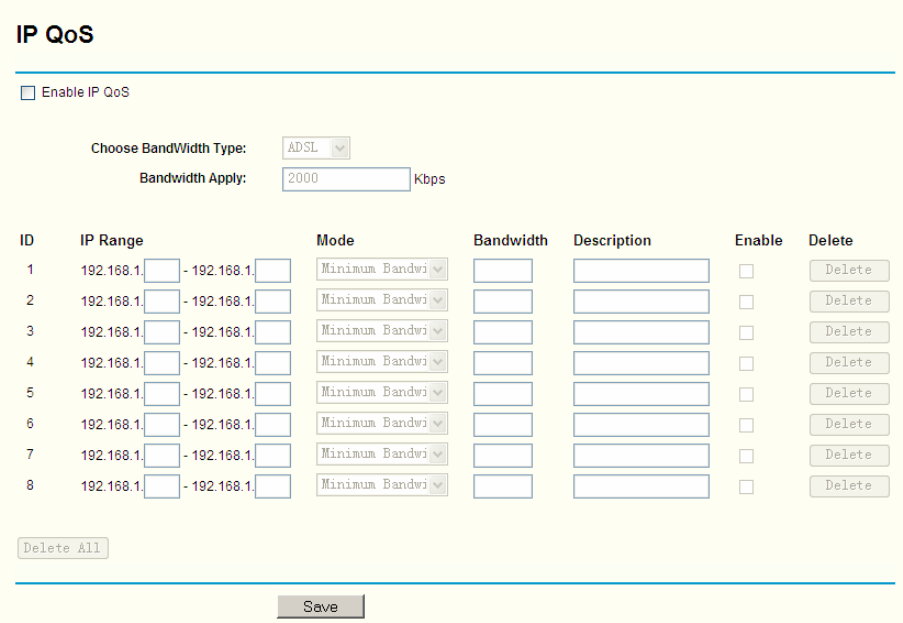Enable the IP QoS checkbox
The image size is (903, 623).
click(27, 93)
